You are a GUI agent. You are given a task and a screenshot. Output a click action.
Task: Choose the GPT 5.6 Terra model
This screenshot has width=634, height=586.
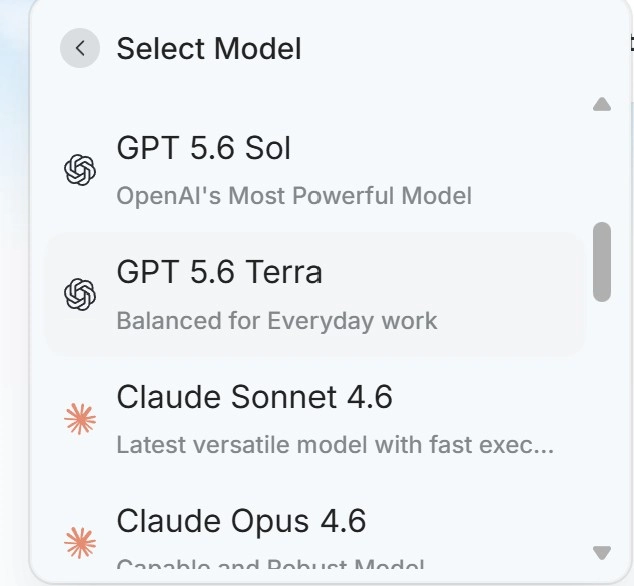click(x=315, y=294)
